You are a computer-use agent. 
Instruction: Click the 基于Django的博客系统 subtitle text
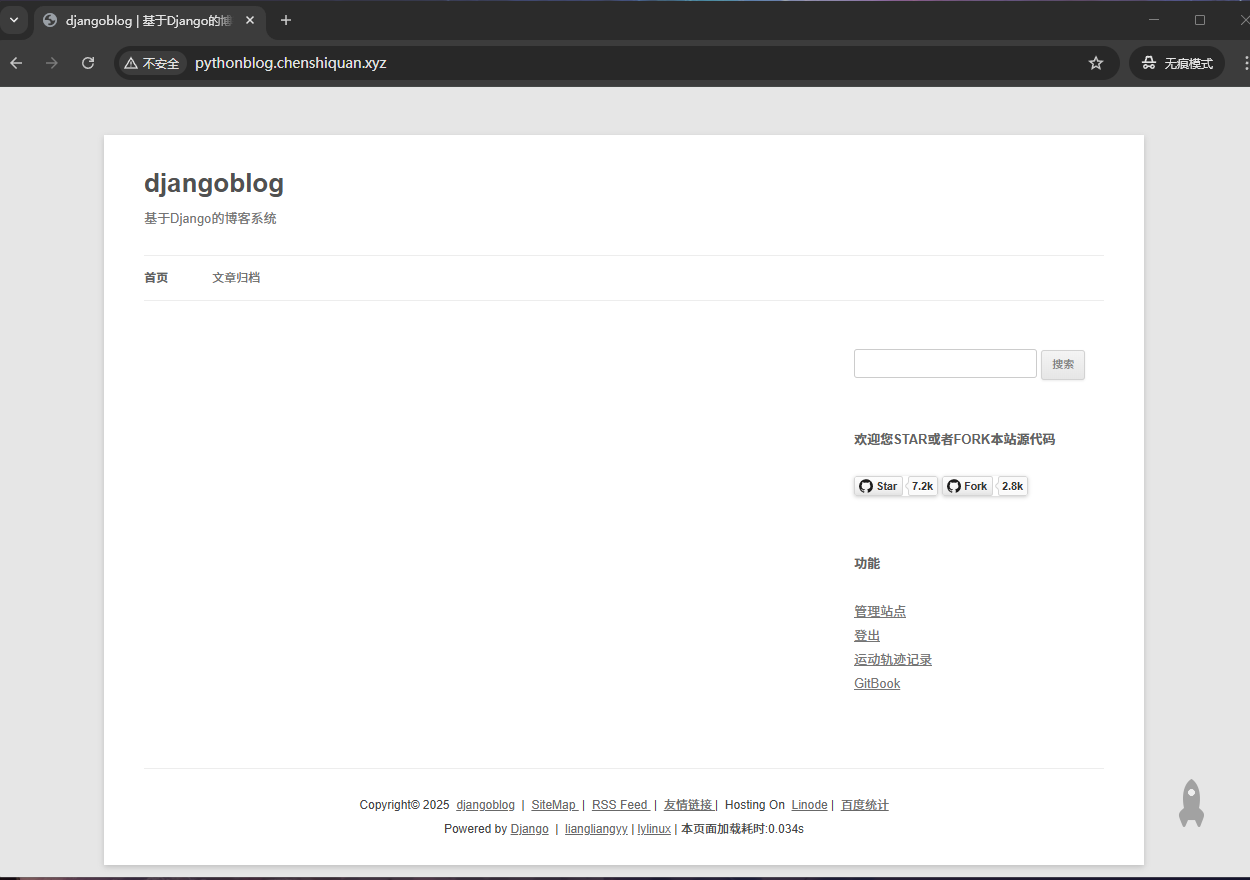point(210,218)
